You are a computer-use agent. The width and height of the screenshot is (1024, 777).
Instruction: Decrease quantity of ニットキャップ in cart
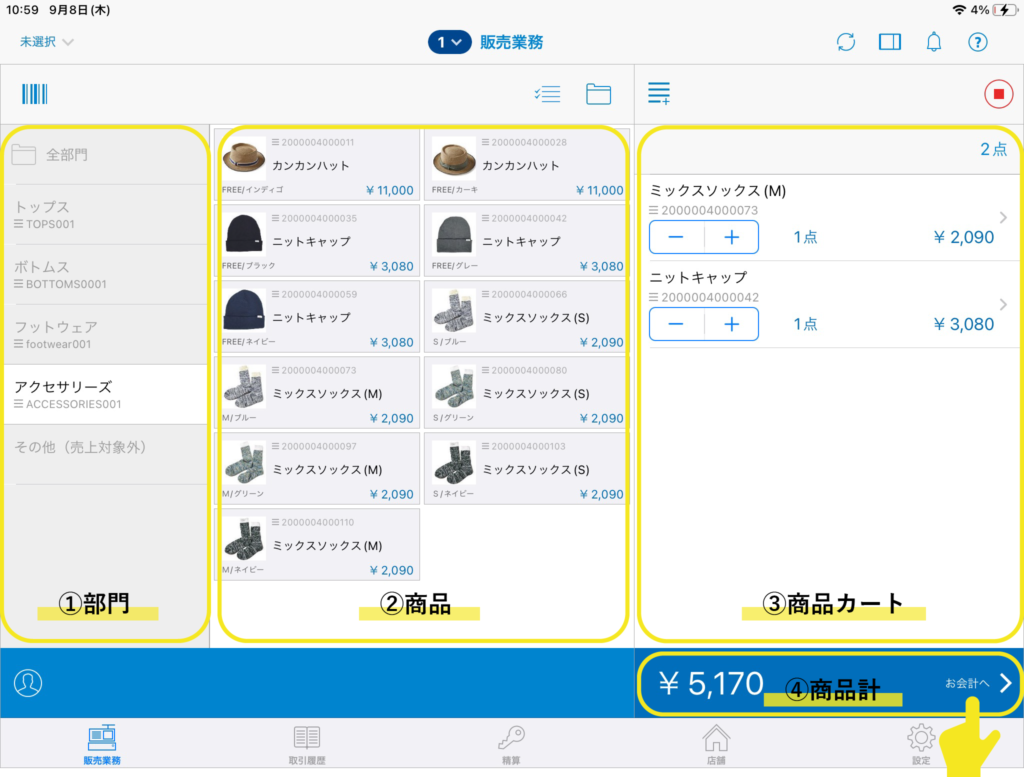coord(676,324)
